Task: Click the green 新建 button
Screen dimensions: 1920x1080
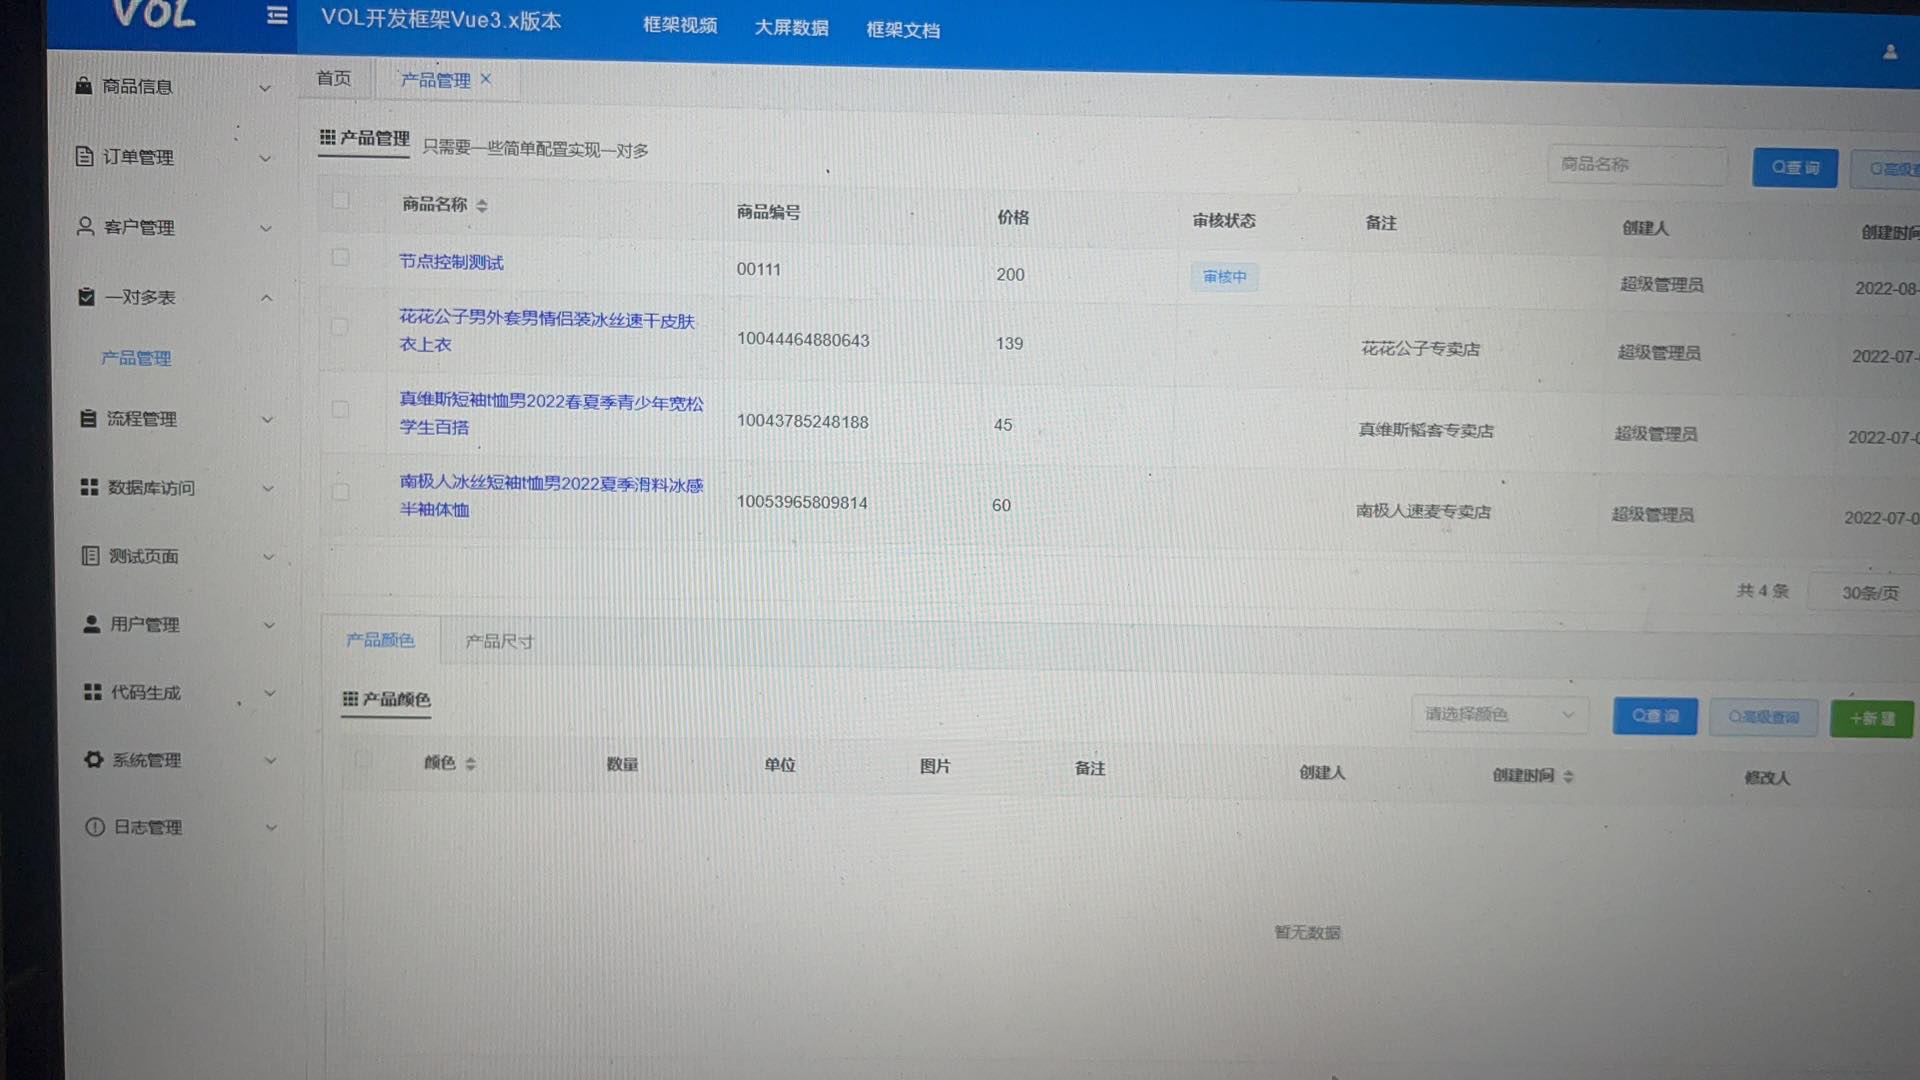Action: pos(1872,719)
